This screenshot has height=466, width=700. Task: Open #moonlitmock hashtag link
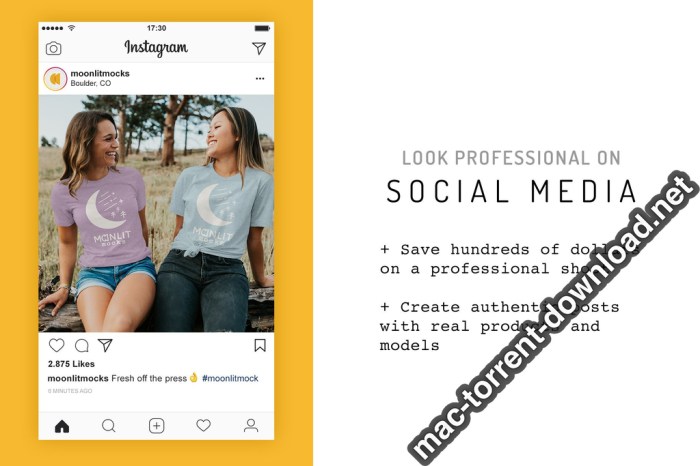click(x=230, y=379)
